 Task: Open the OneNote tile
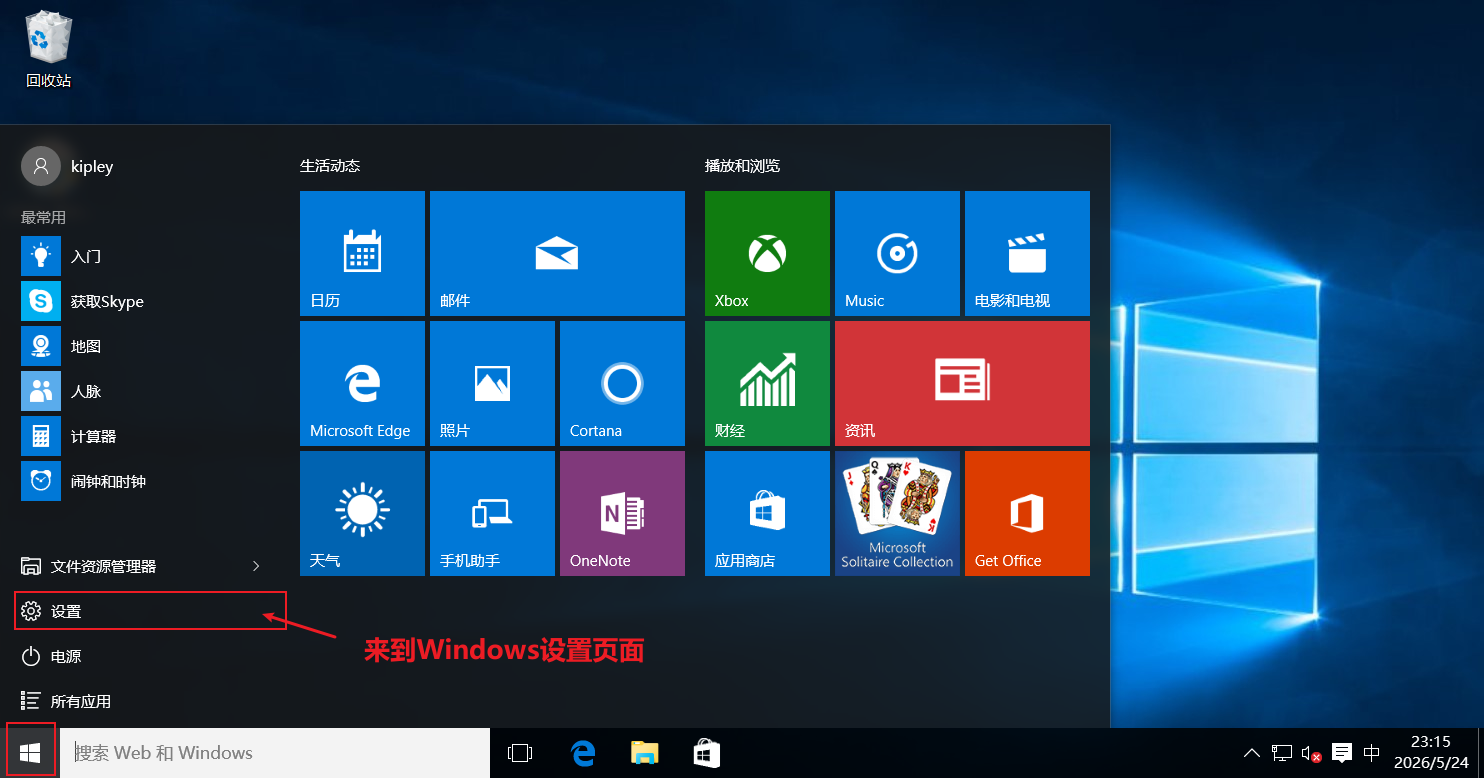tap(622, 513)
